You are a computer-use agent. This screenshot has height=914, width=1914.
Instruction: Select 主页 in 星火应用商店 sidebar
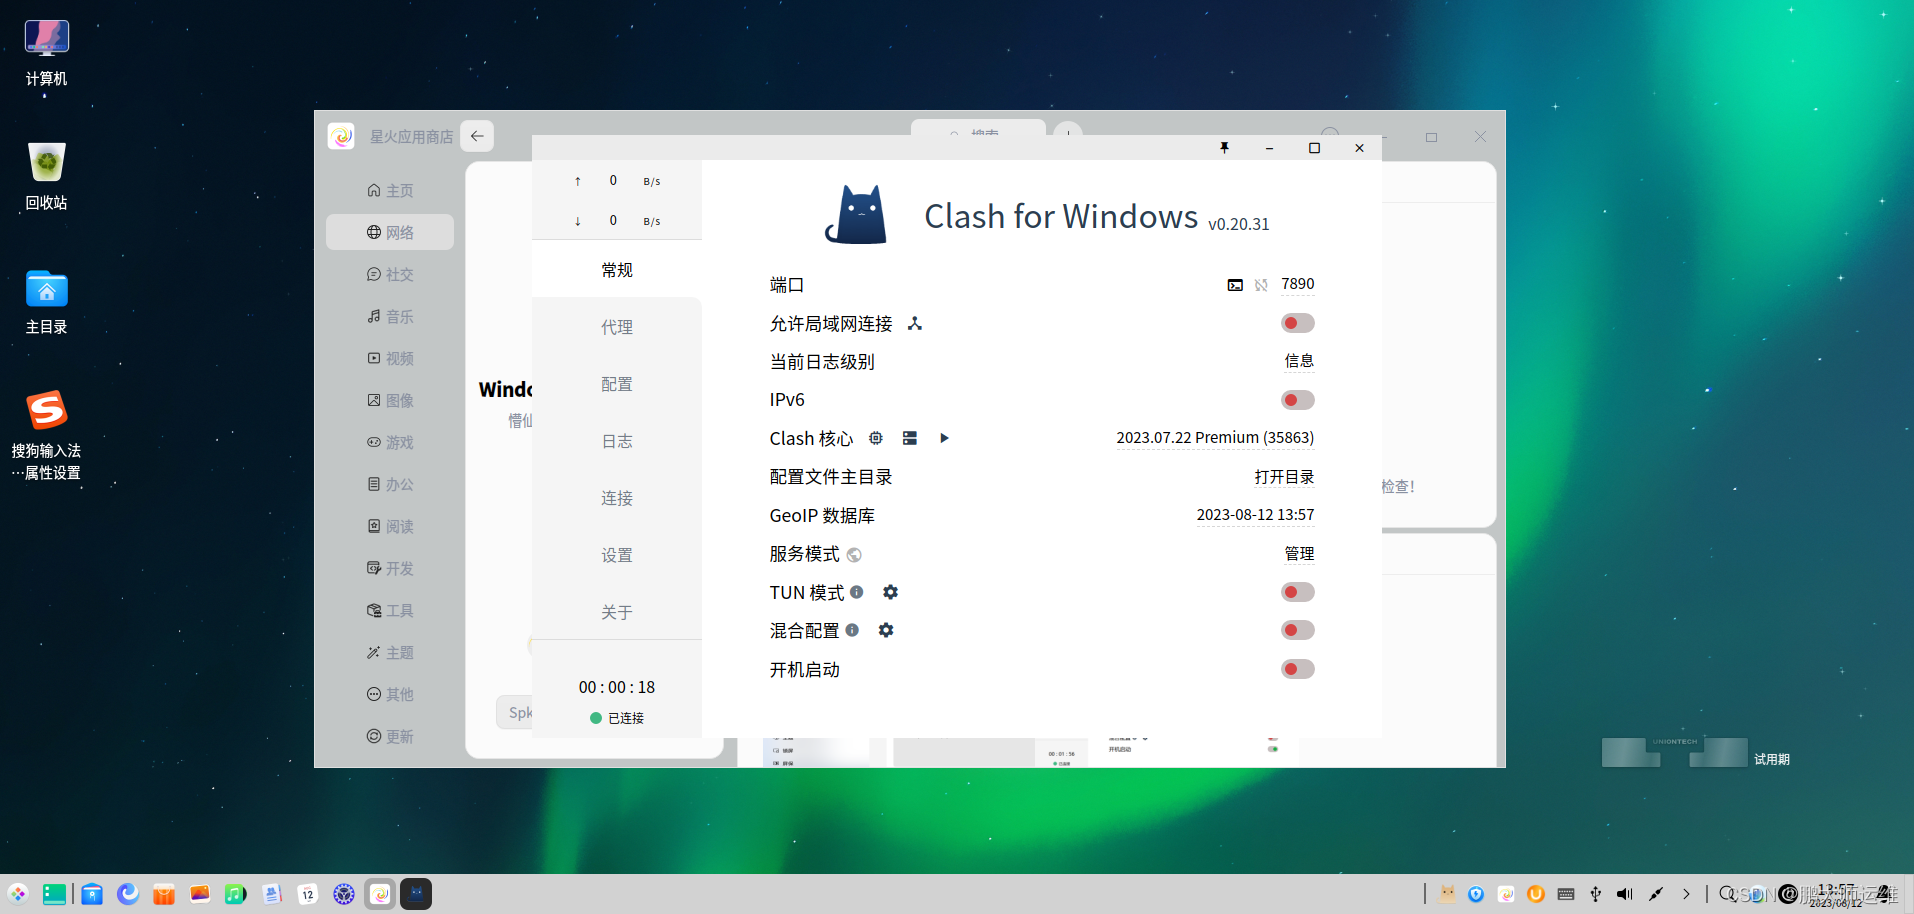(x=390, y=190)
